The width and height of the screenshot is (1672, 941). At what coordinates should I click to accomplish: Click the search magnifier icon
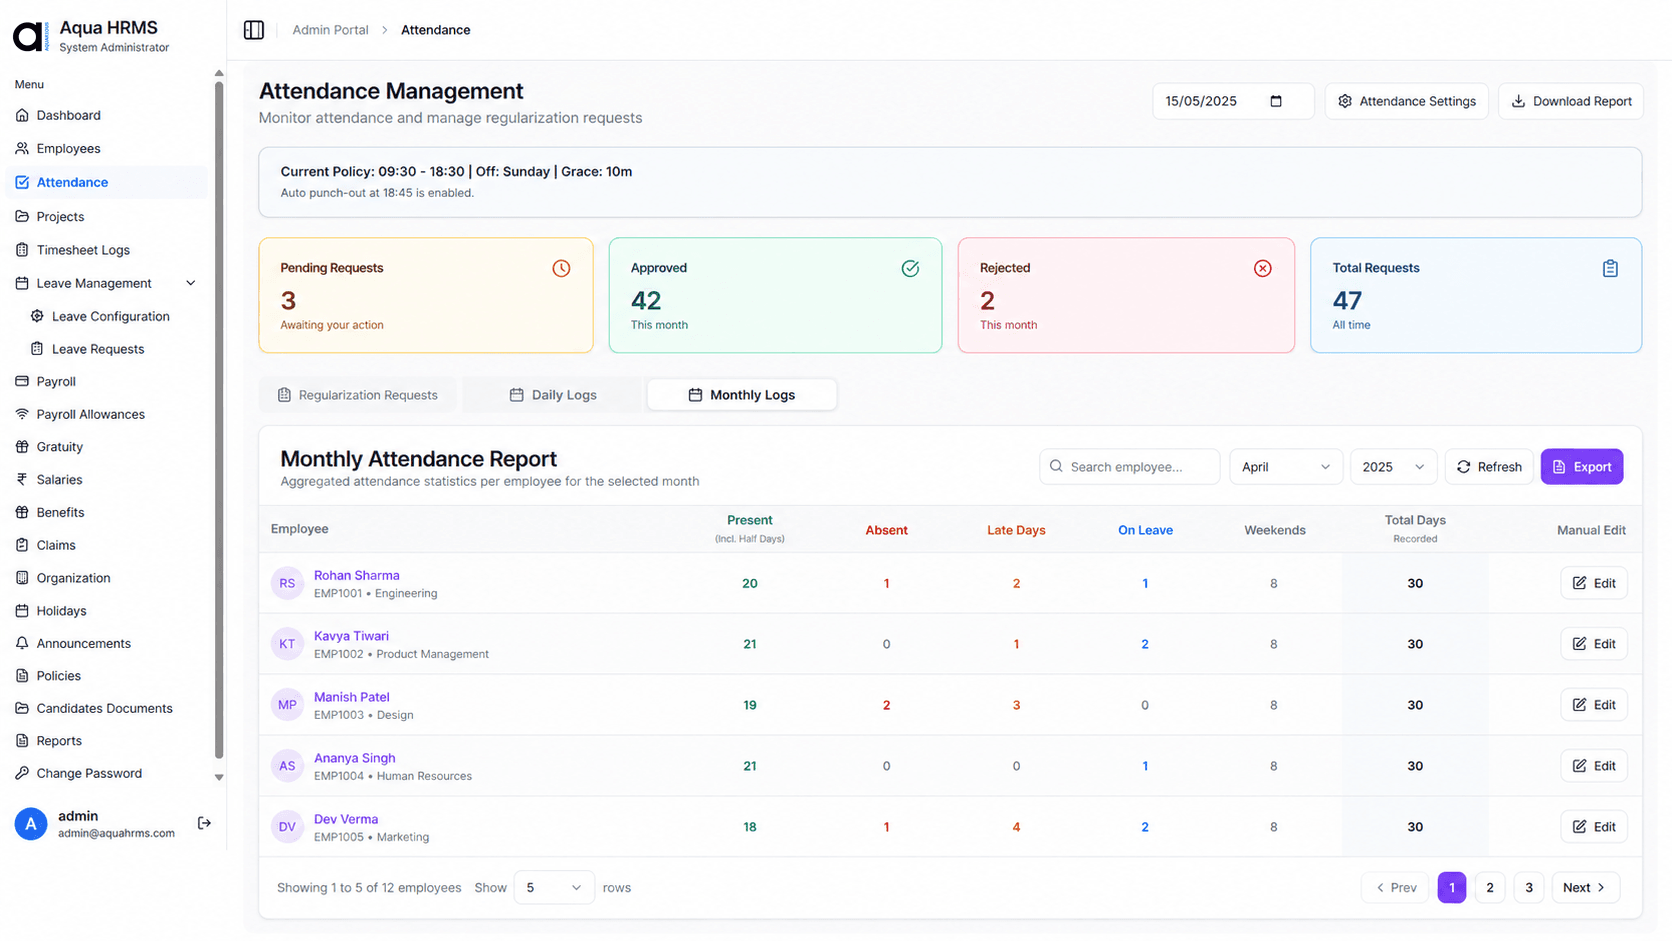point(1056,466)
